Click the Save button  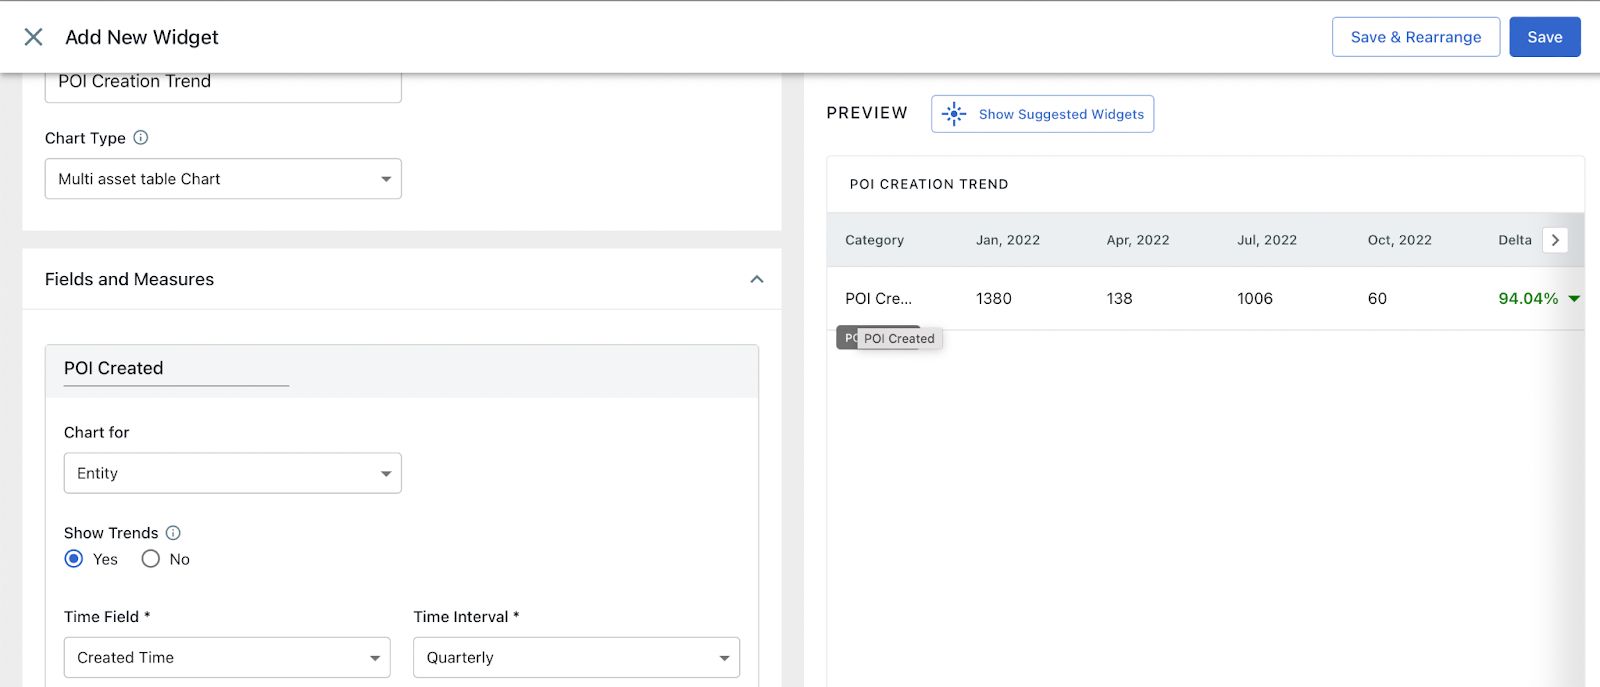[x=1545, y=37]
